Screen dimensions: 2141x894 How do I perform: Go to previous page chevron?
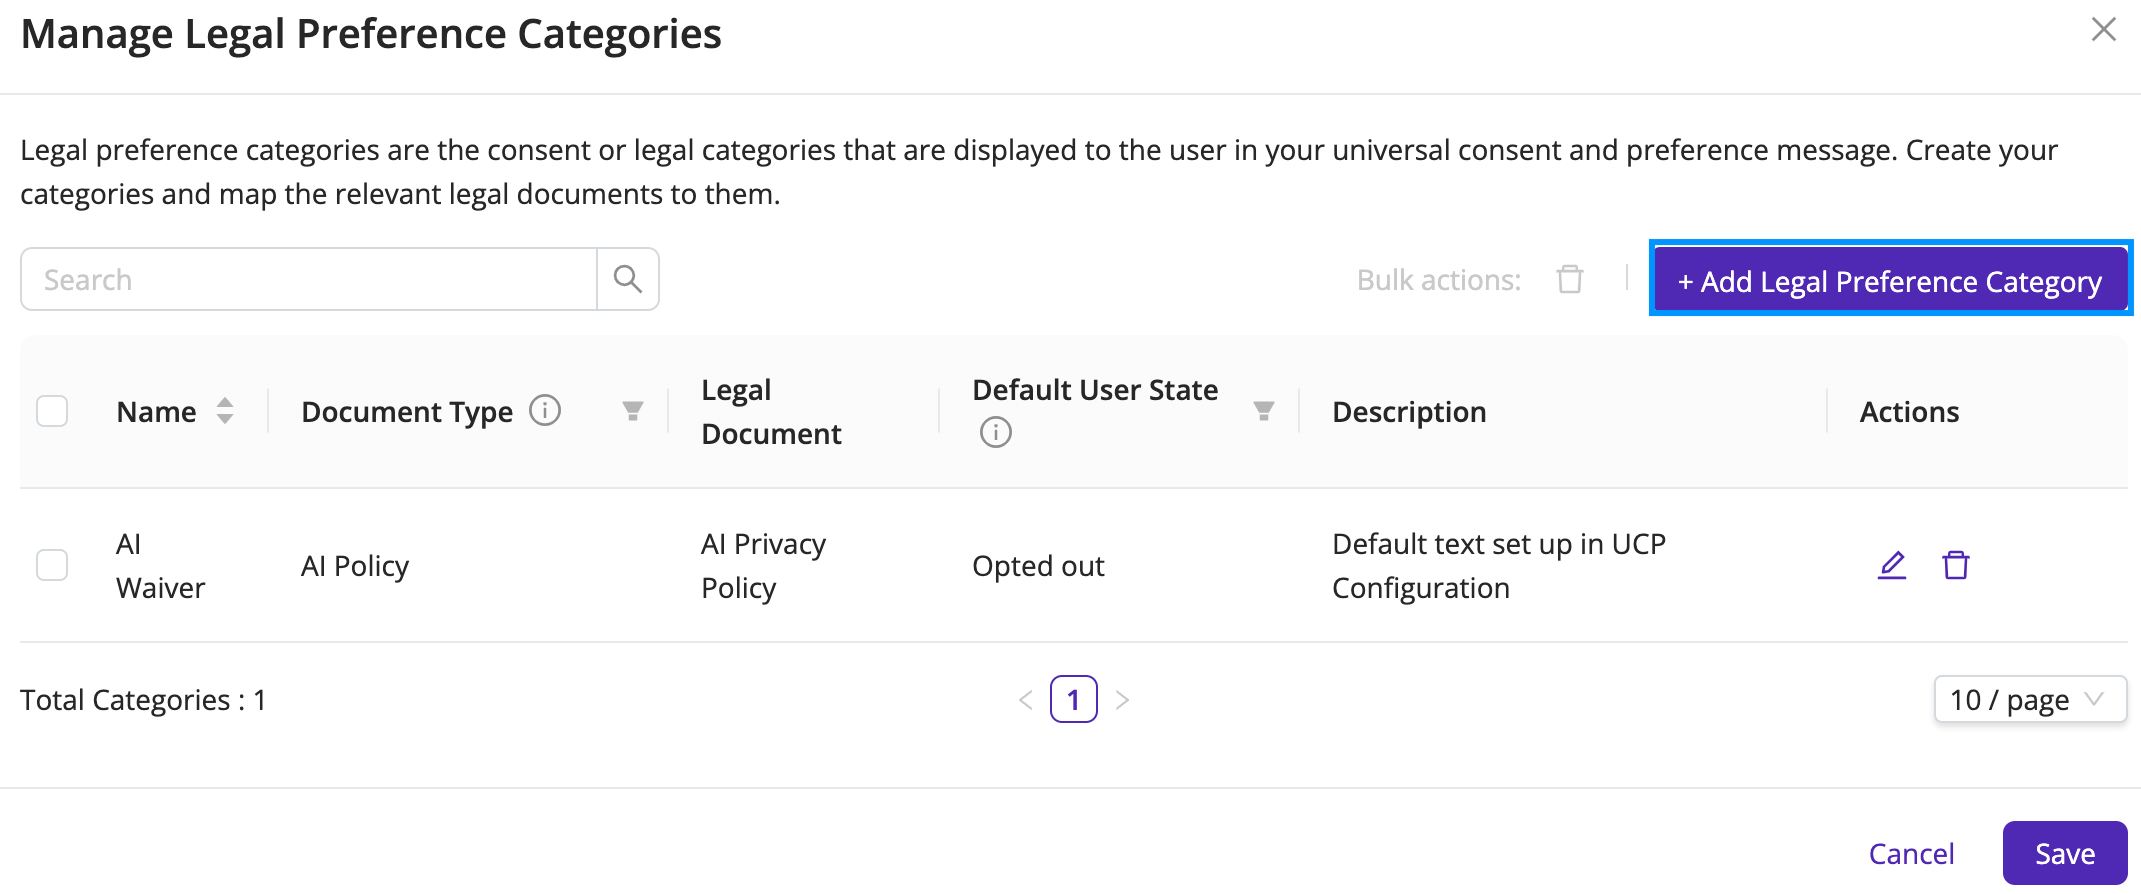coord(1026,700)
